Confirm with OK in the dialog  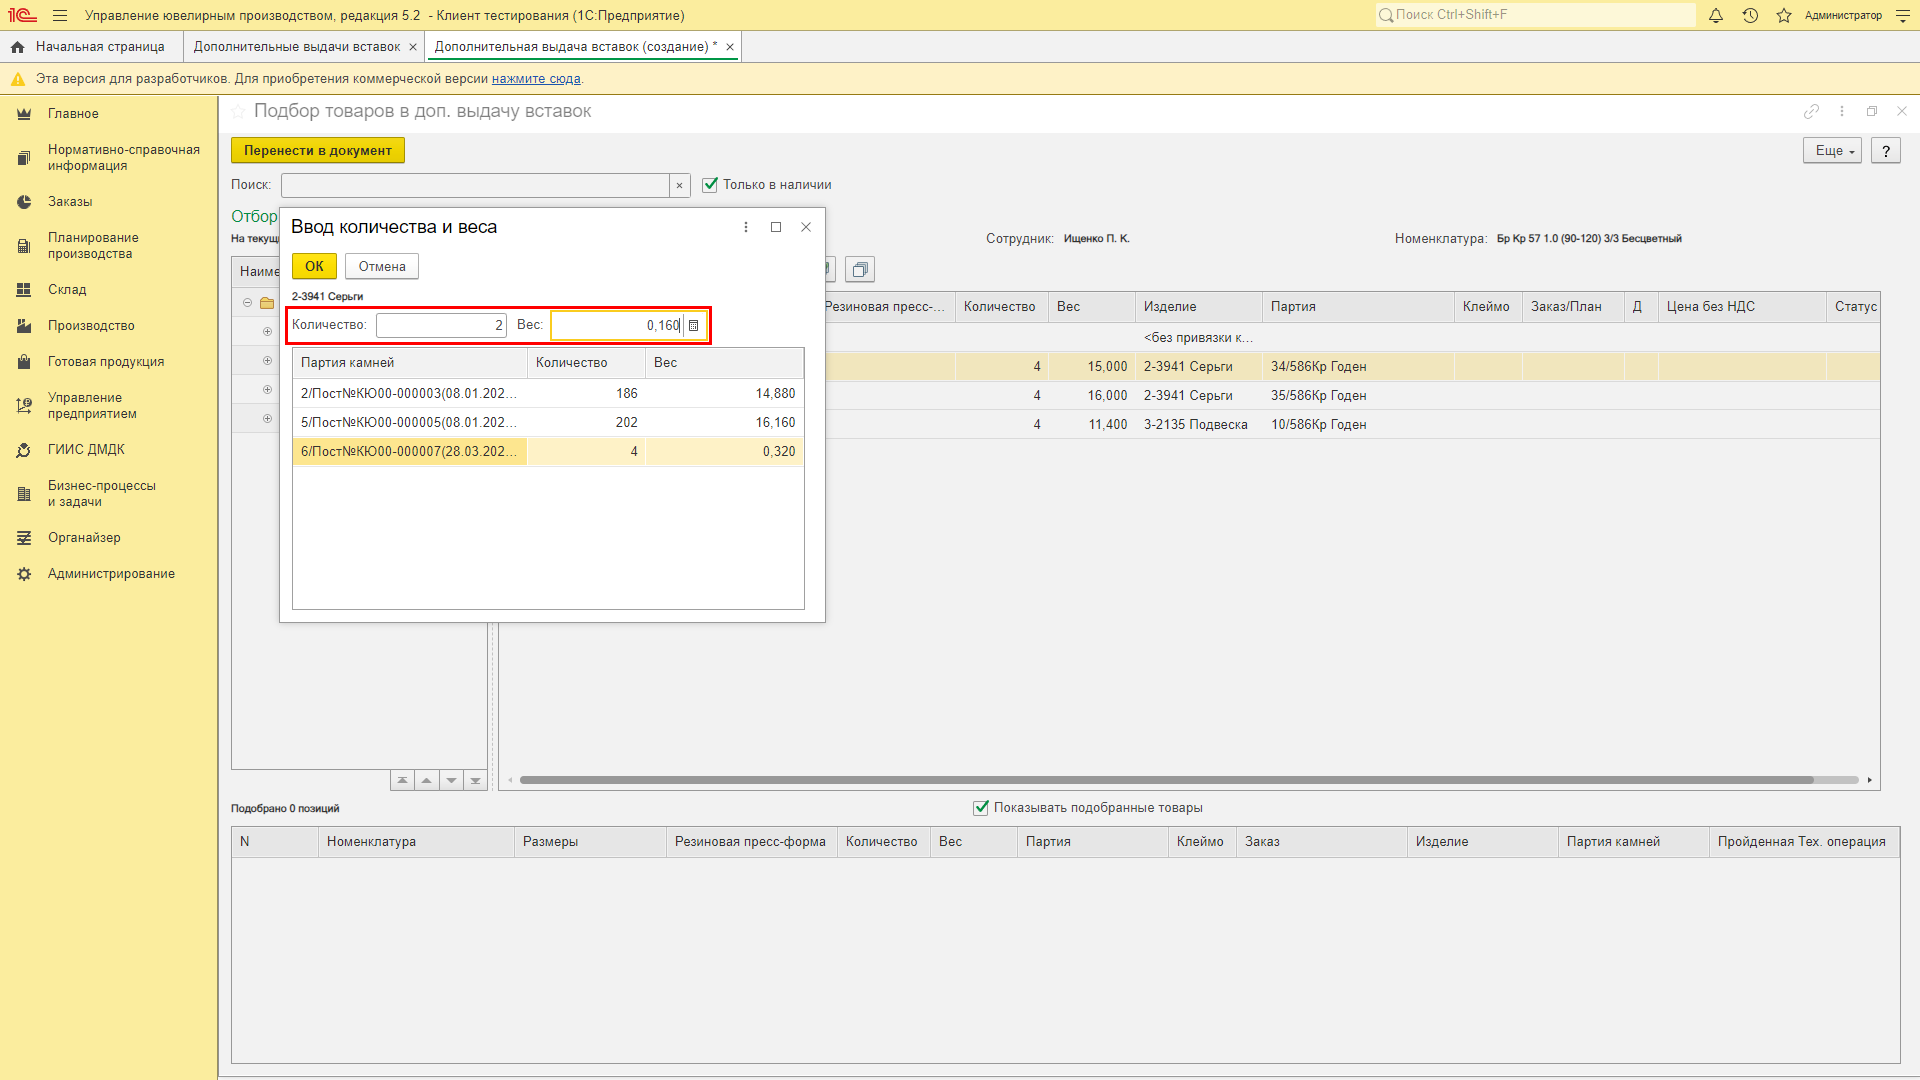coord(314,267)
